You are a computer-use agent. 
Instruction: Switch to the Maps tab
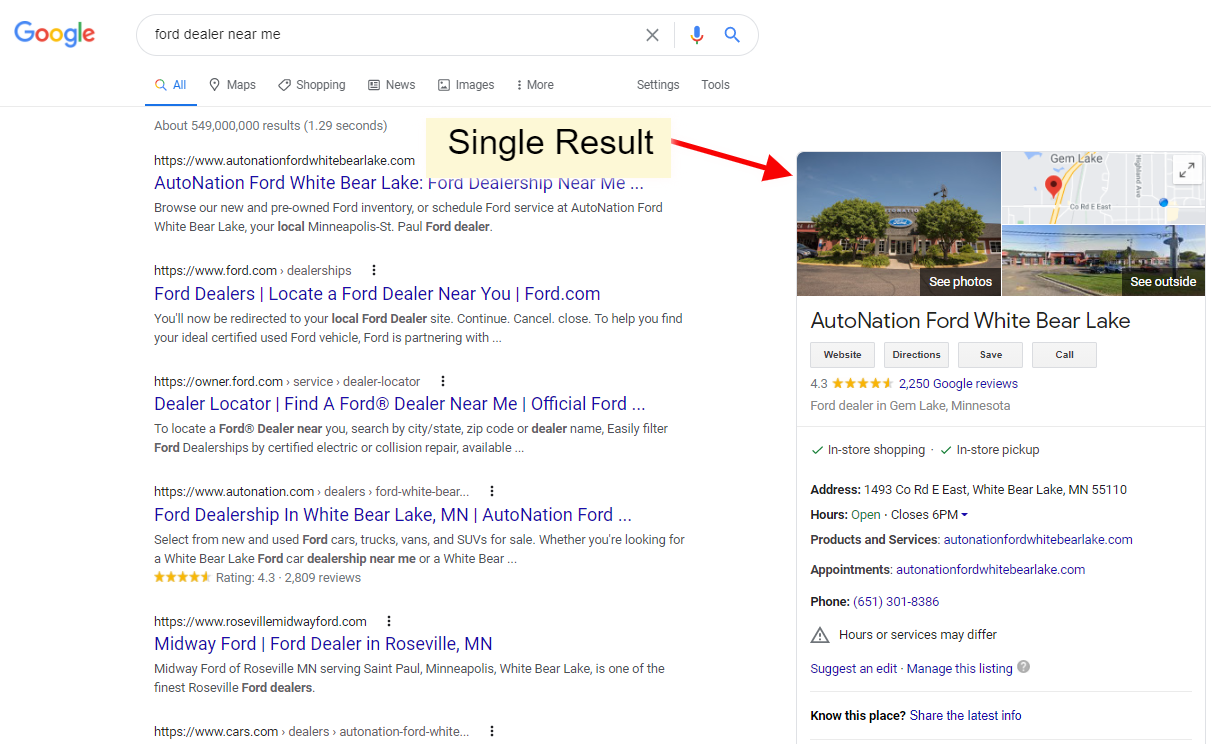pyautogui.click(x=232, y=85)
